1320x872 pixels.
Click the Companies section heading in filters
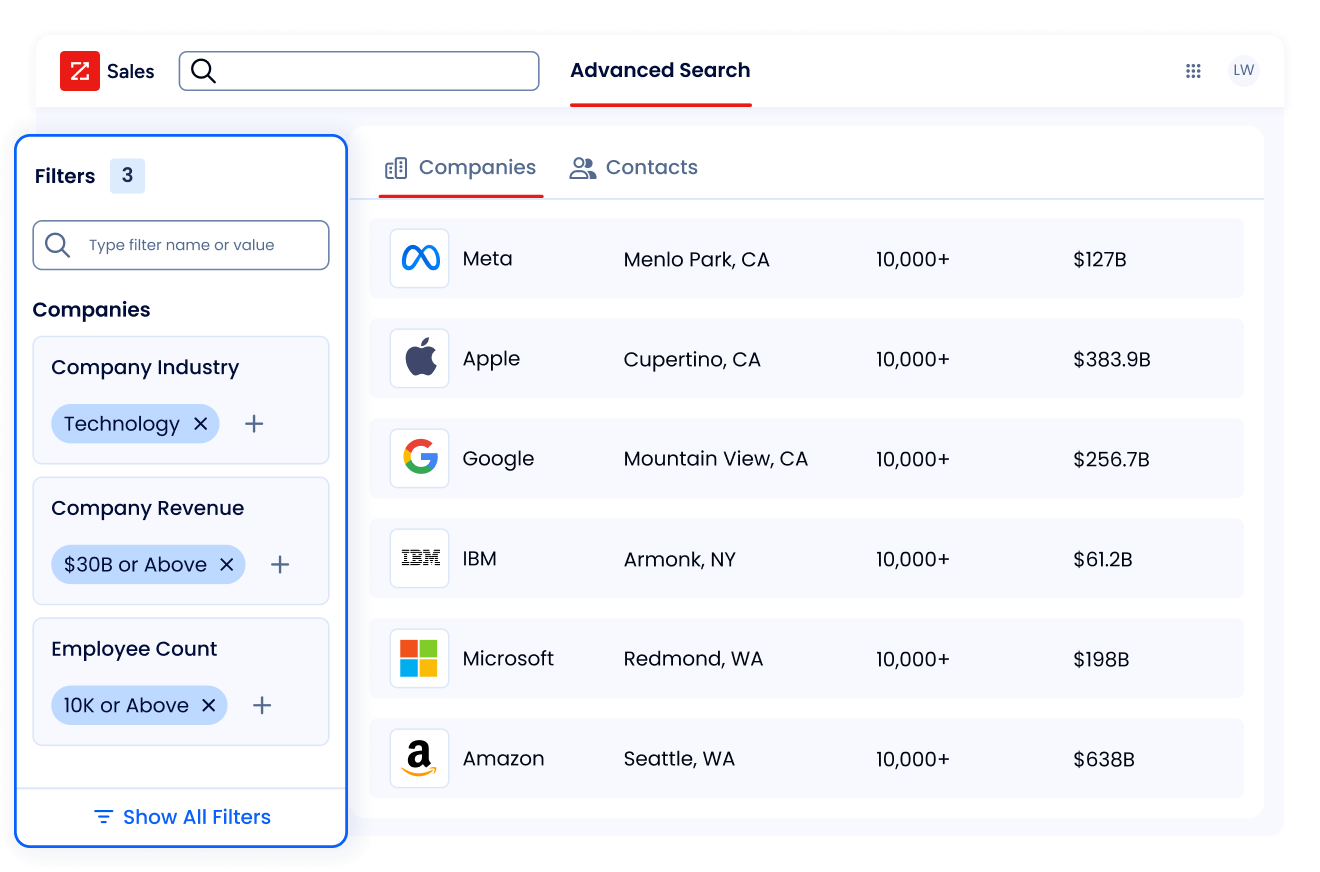point(91,310)
